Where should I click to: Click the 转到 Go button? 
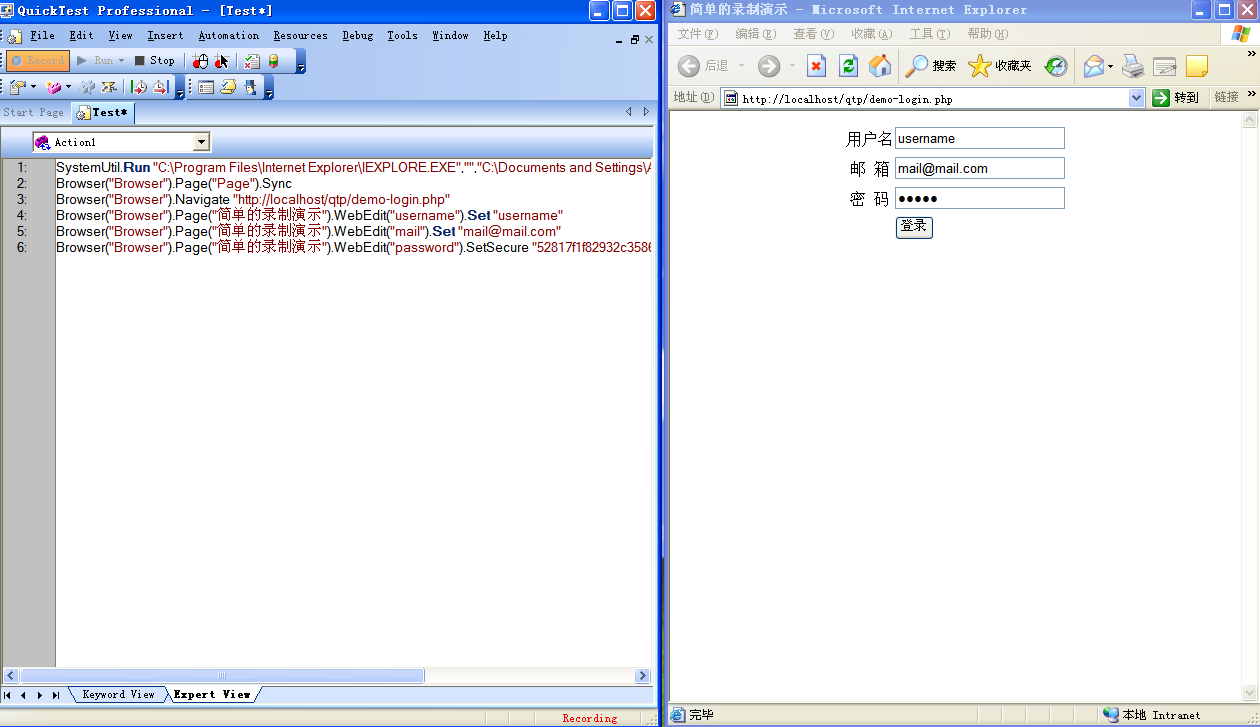(1176, 98)
